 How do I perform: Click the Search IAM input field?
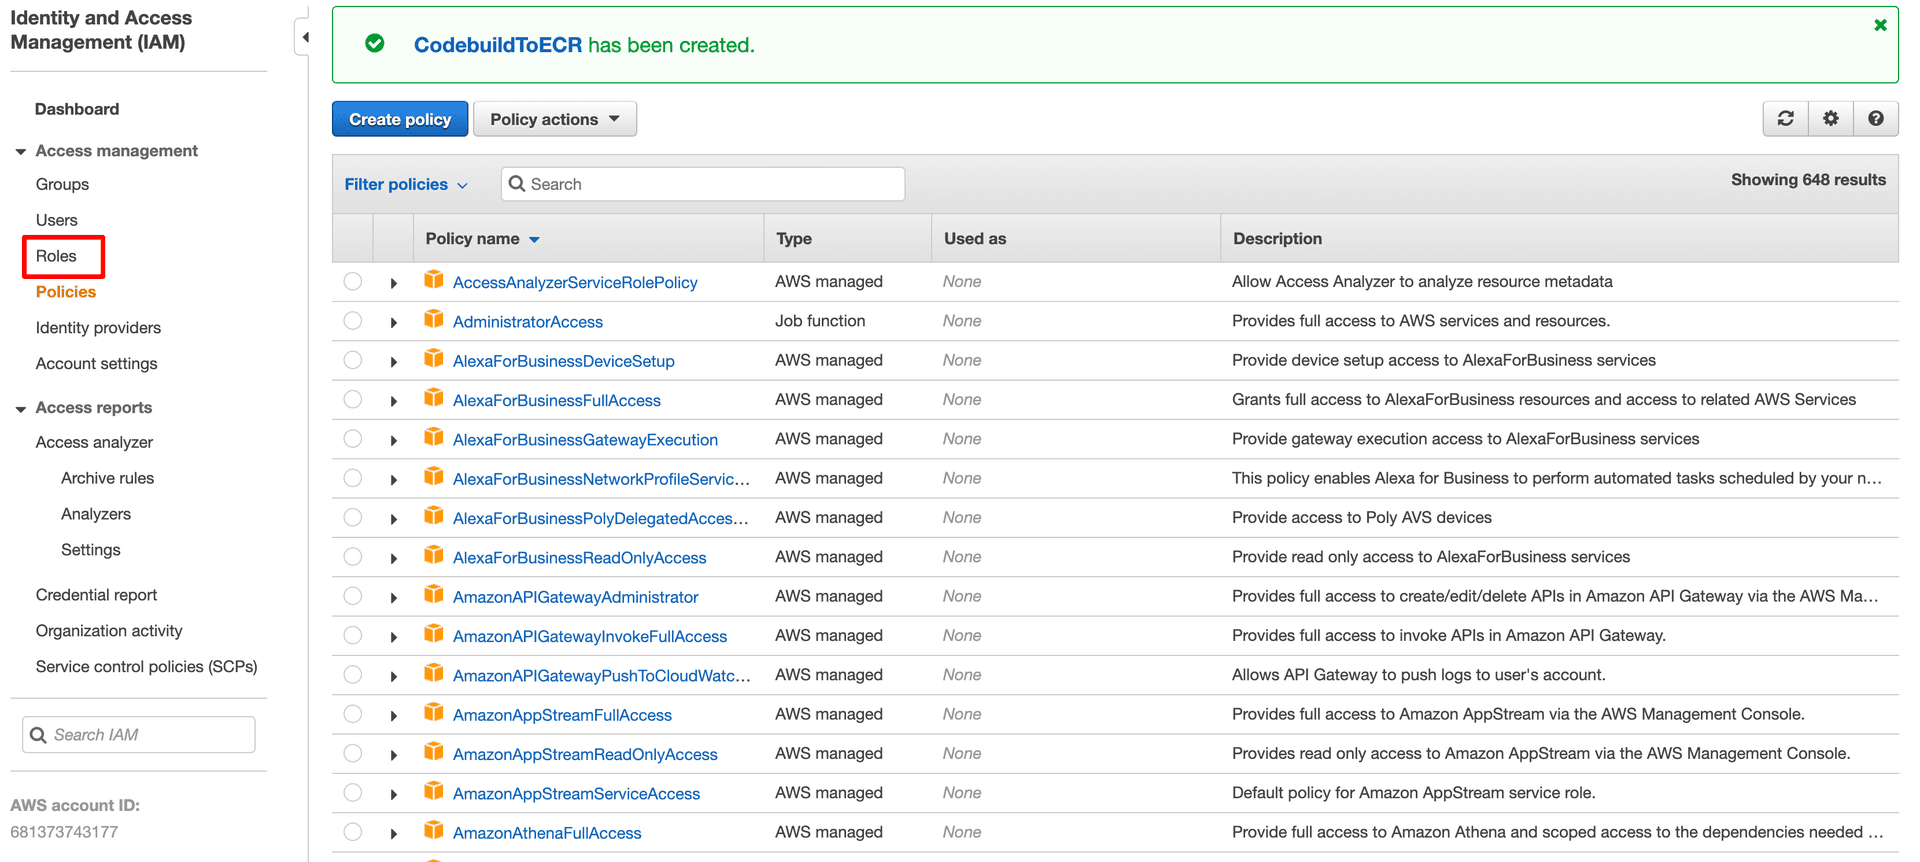pyautogui.click(x=139, y=735)
